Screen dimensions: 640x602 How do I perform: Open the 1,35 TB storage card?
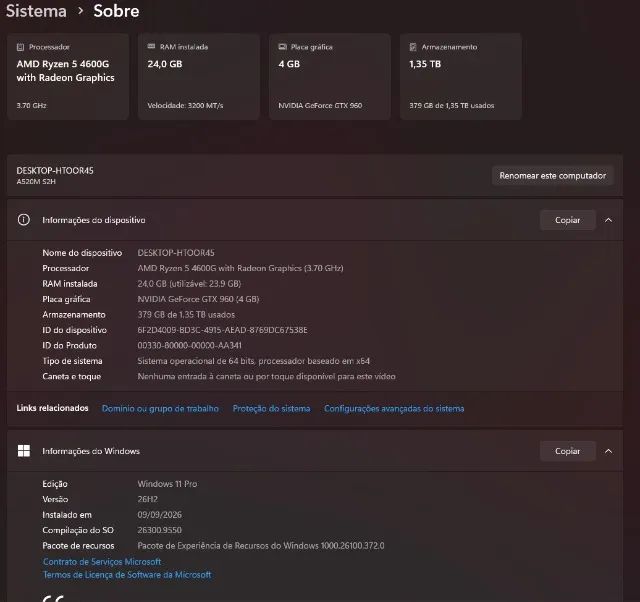[x=461, y=76]
